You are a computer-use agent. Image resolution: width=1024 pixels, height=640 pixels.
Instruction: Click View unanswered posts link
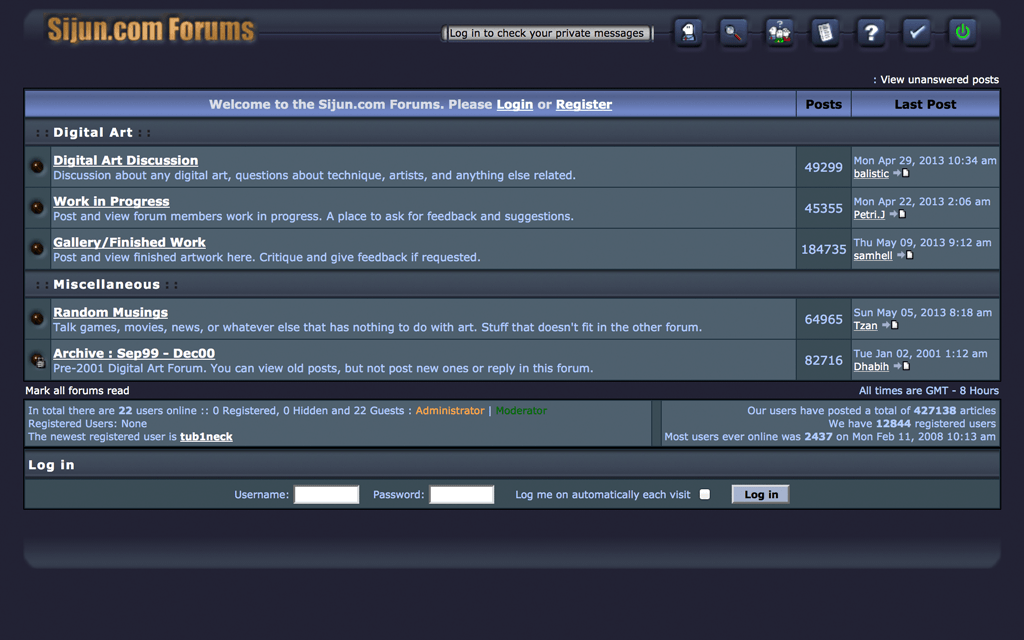[x=939, y=80]
